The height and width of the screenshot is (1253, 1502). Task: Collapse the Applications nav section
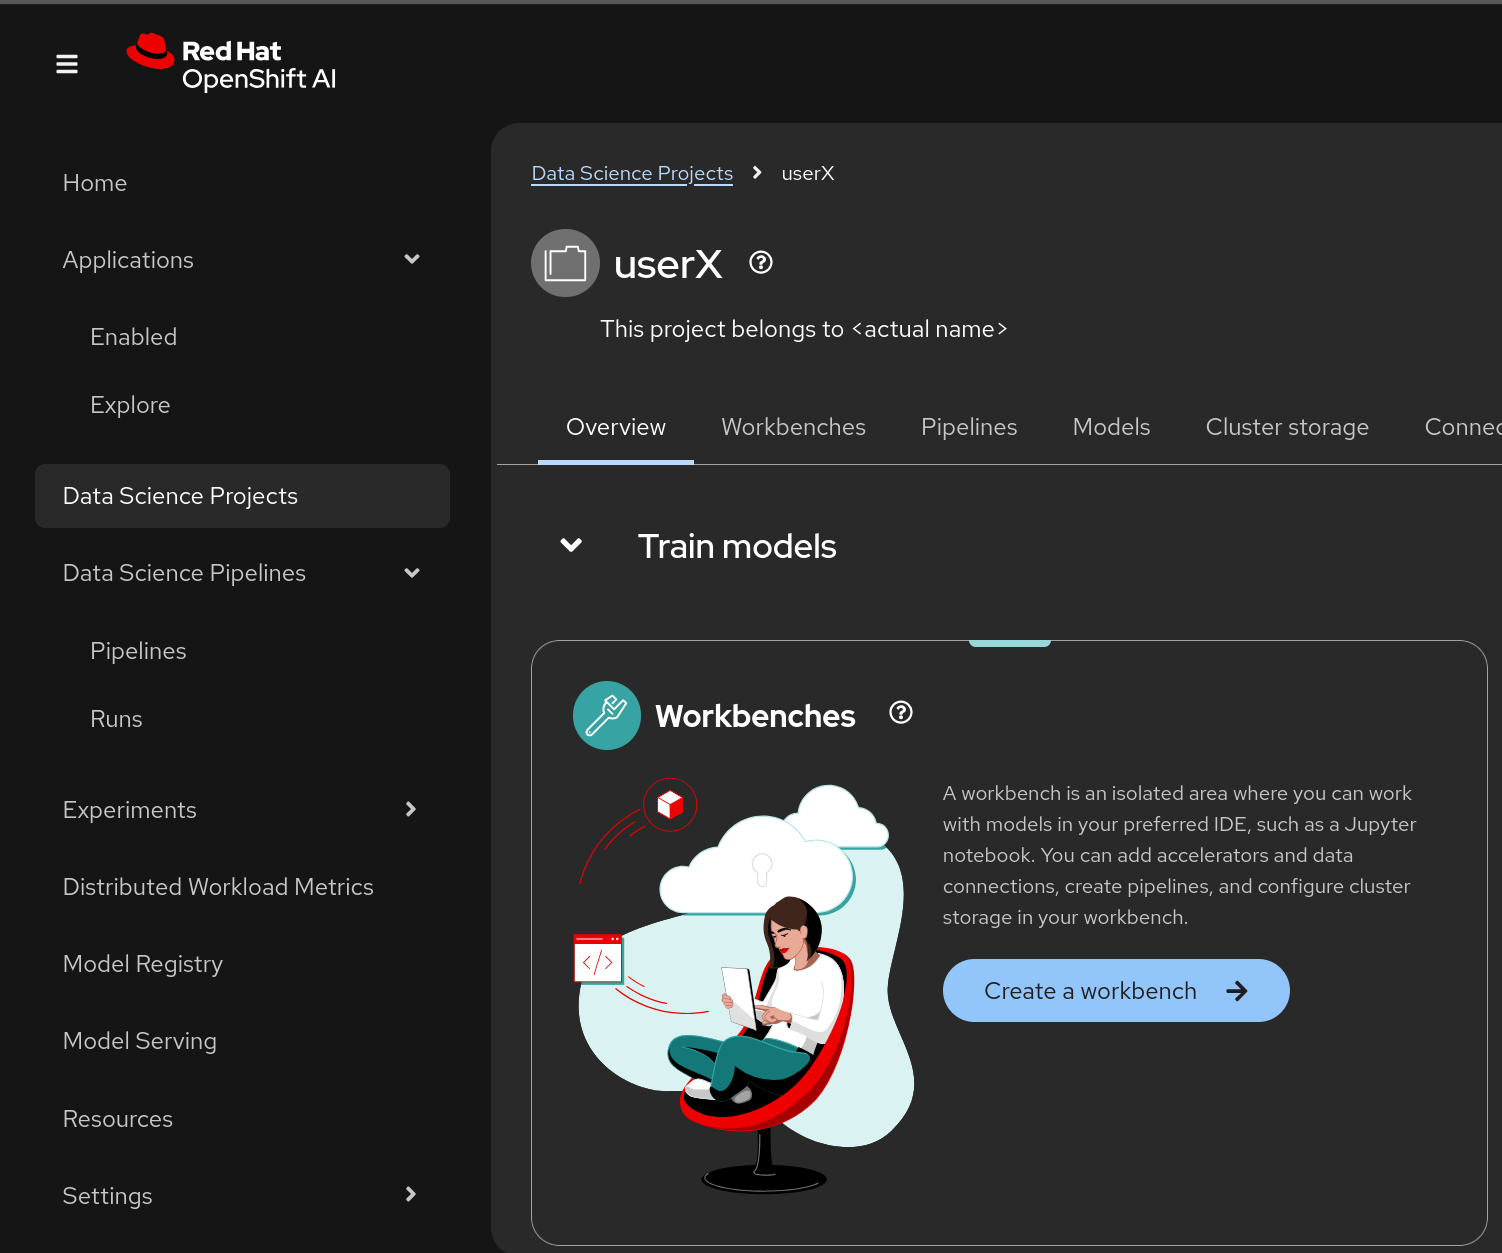(x=411, y=259)
